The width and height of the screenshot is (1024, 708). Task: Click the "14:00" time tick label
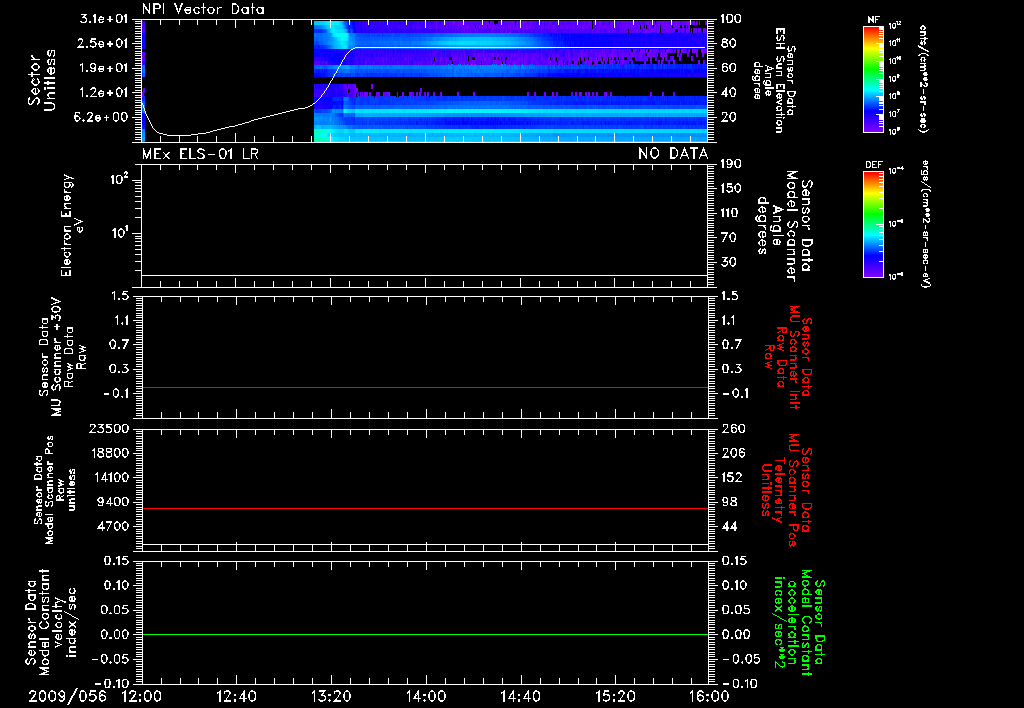tap(426, 696)
